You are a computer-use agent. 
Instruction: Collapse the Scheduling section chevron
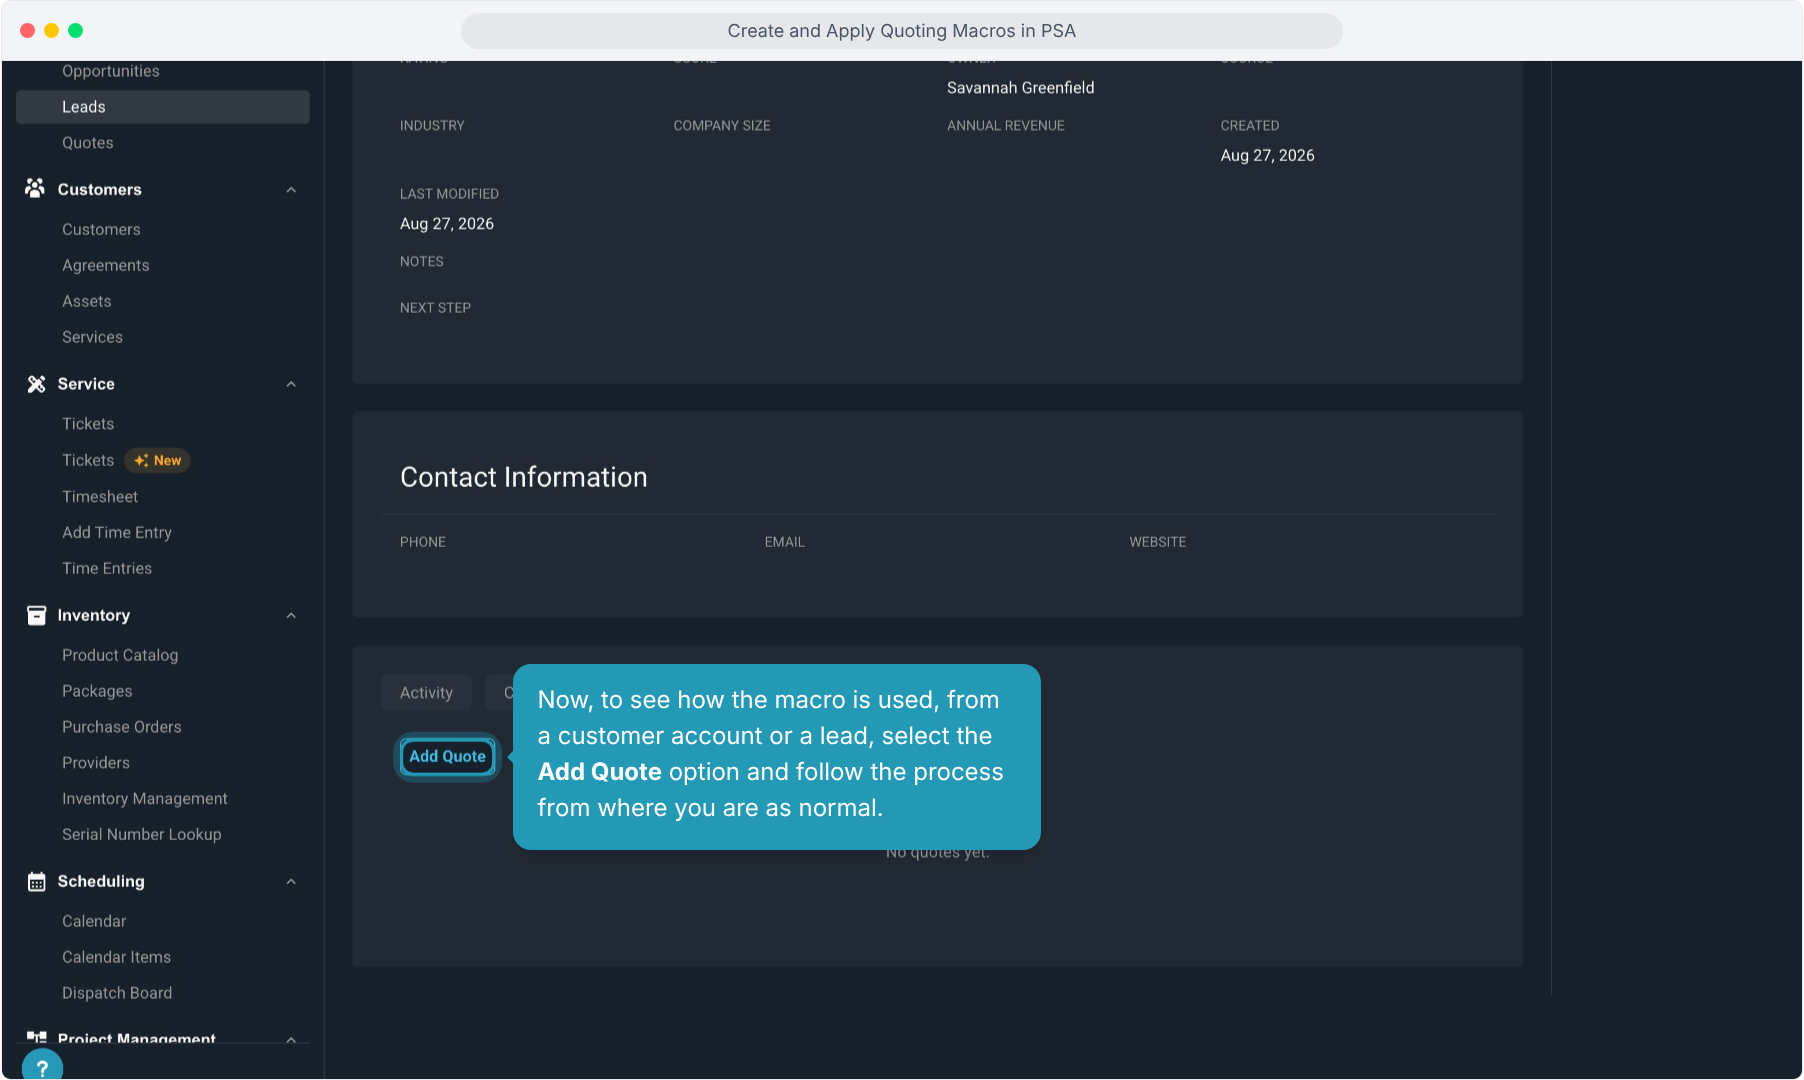coord(291,881)
